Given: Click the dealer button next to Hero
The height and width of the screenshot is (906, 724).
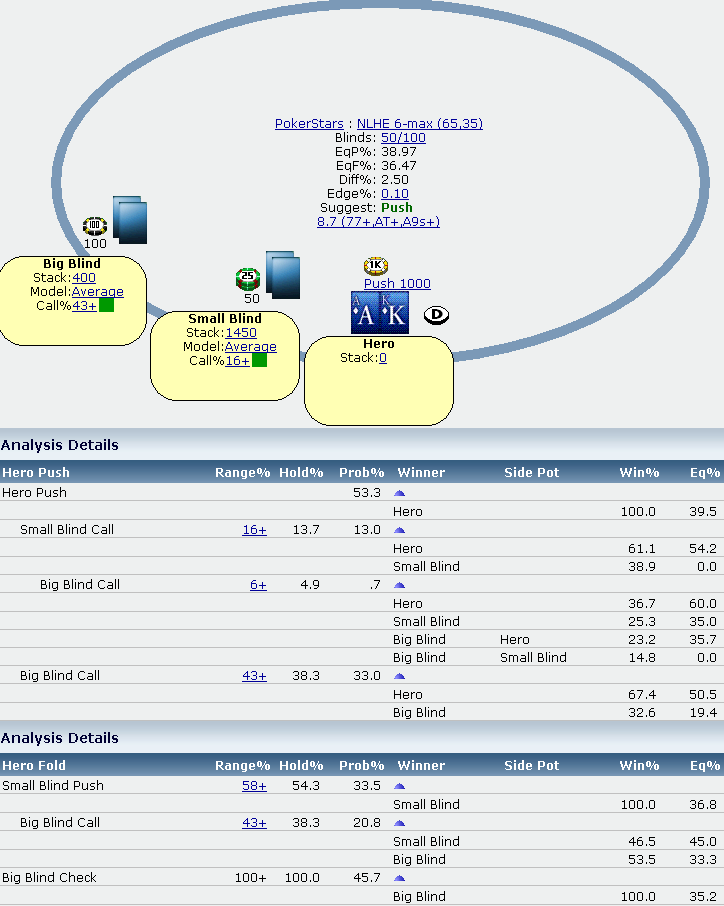Looking at the screenshot, I should 436,315.
